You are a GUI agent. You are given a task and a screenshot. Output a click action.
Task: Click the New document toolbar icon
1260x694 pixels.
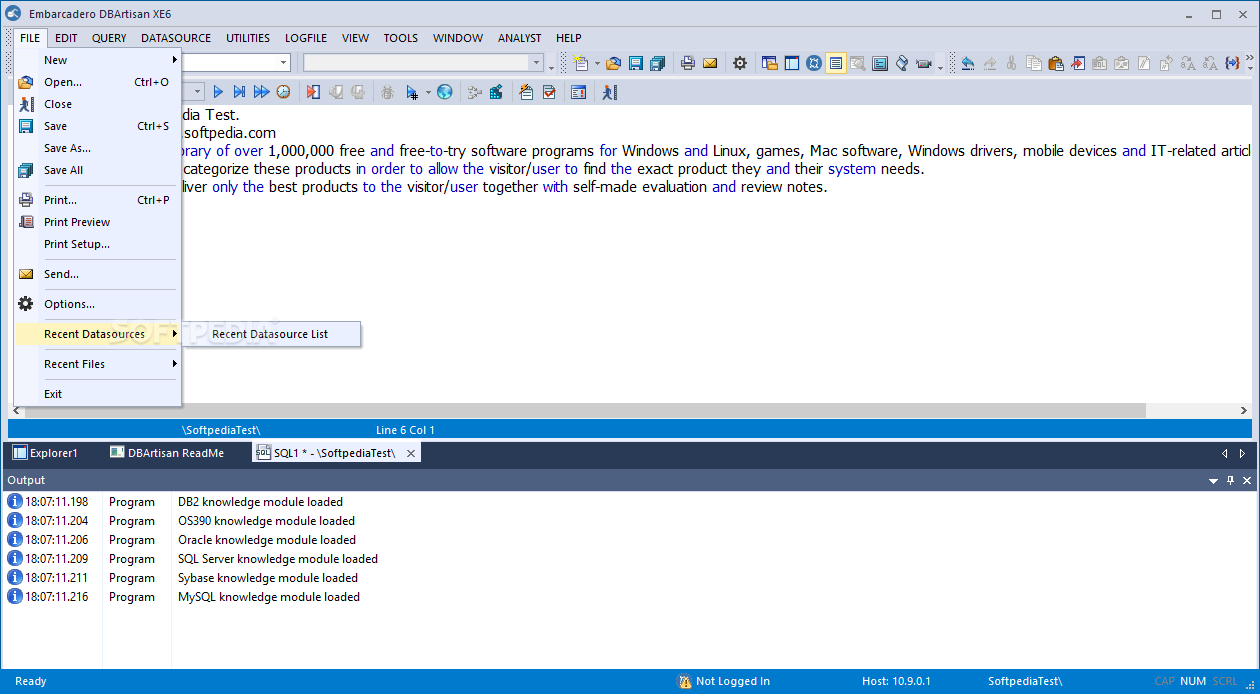click(x=581, y=63)
